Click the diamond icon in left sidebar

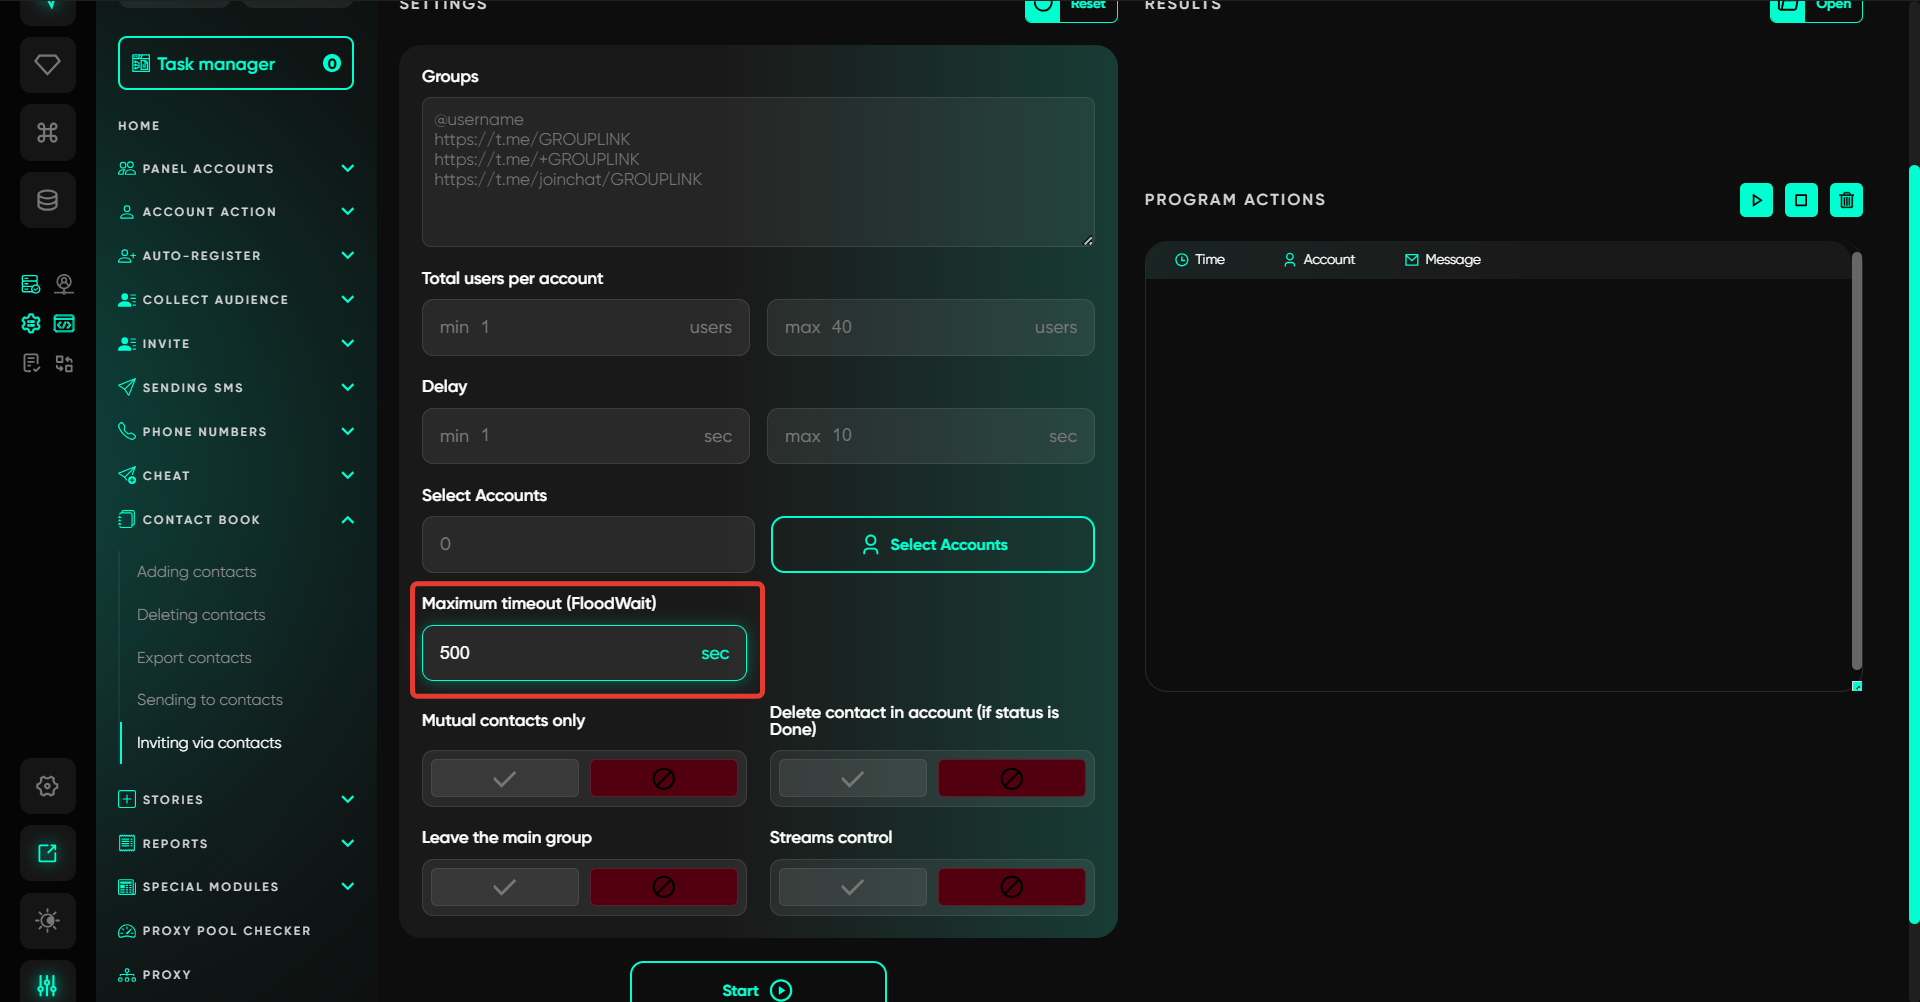(x=47, y=65)
